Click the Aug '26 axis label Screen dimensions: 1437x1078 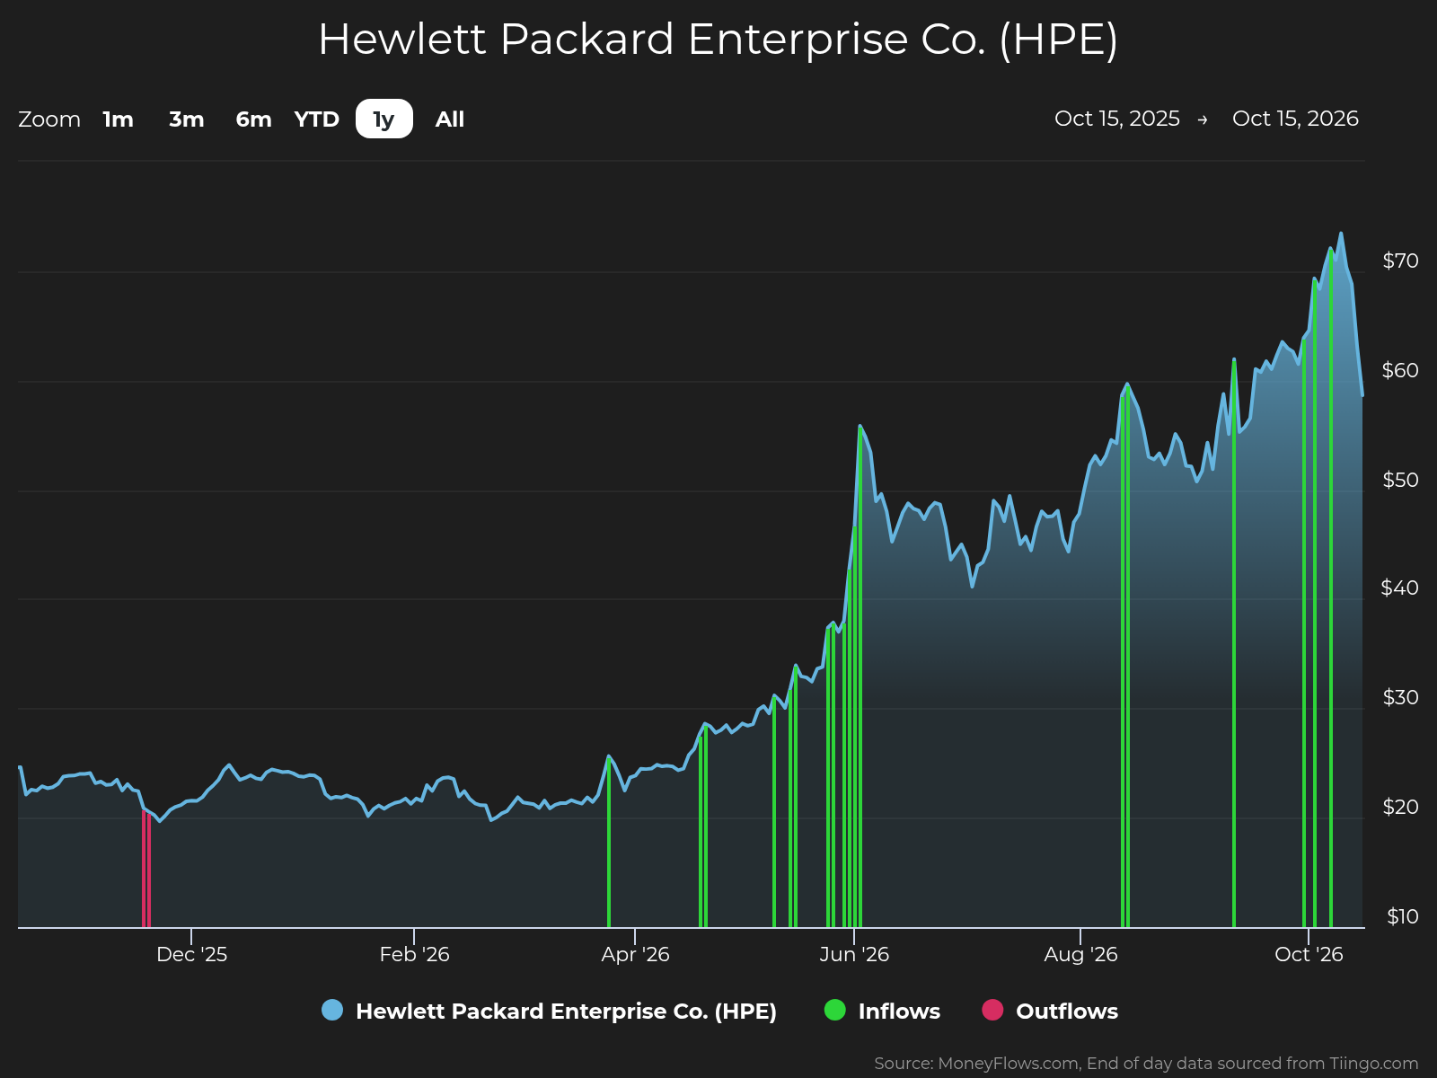[x=1080, y=954]
